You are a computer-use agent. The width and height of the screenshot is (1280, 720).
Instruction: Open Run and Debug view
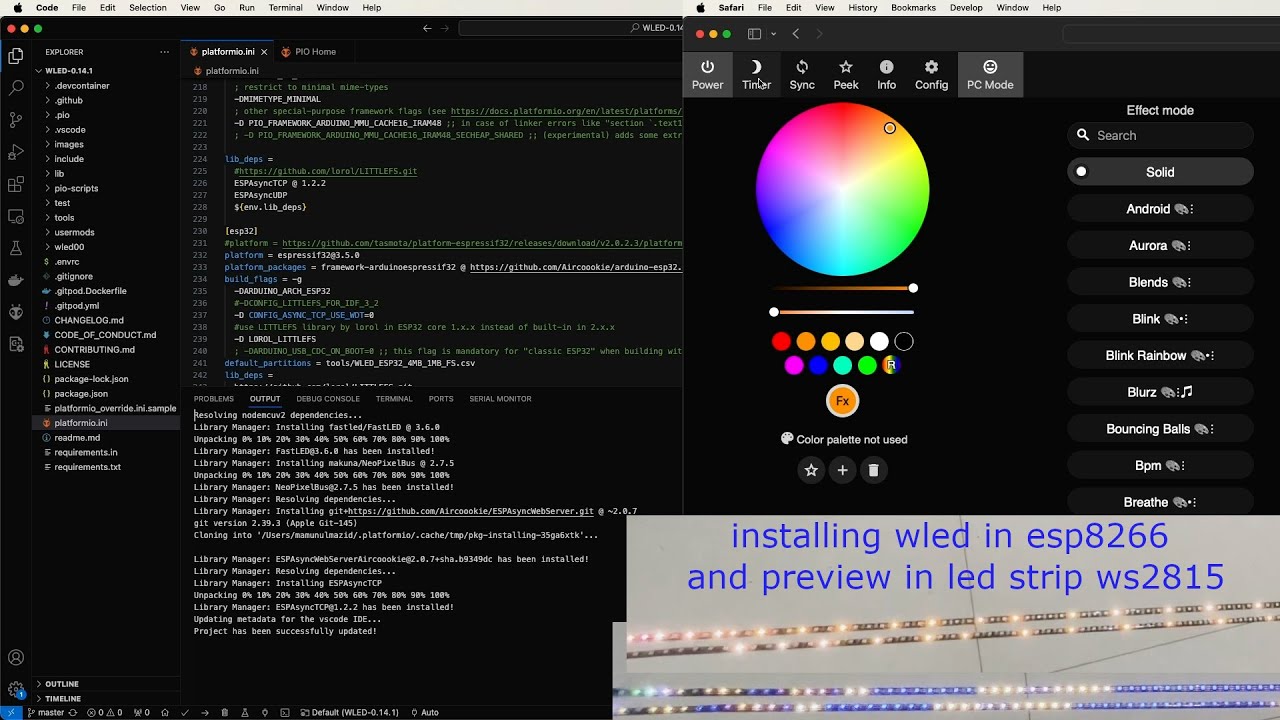pyautogui.click(x=16, y=152)
